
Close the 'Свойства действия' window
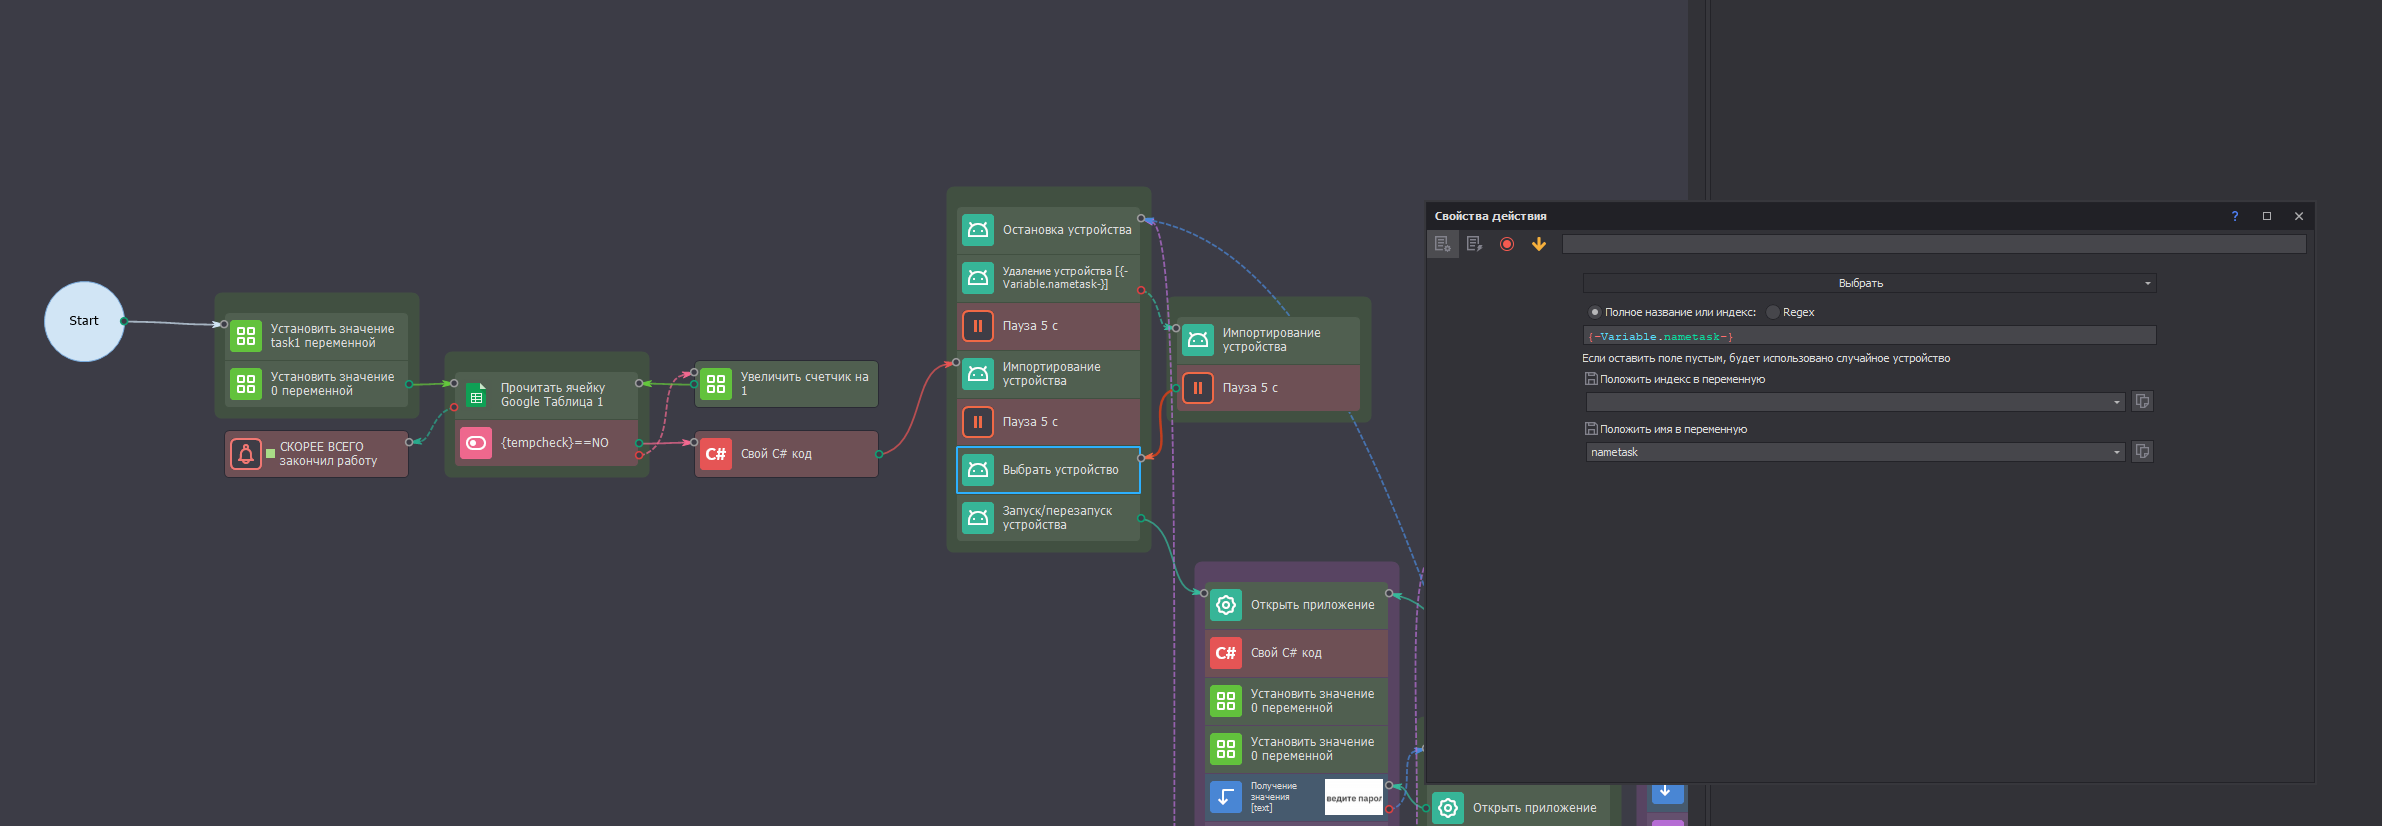coord(2299,216)
